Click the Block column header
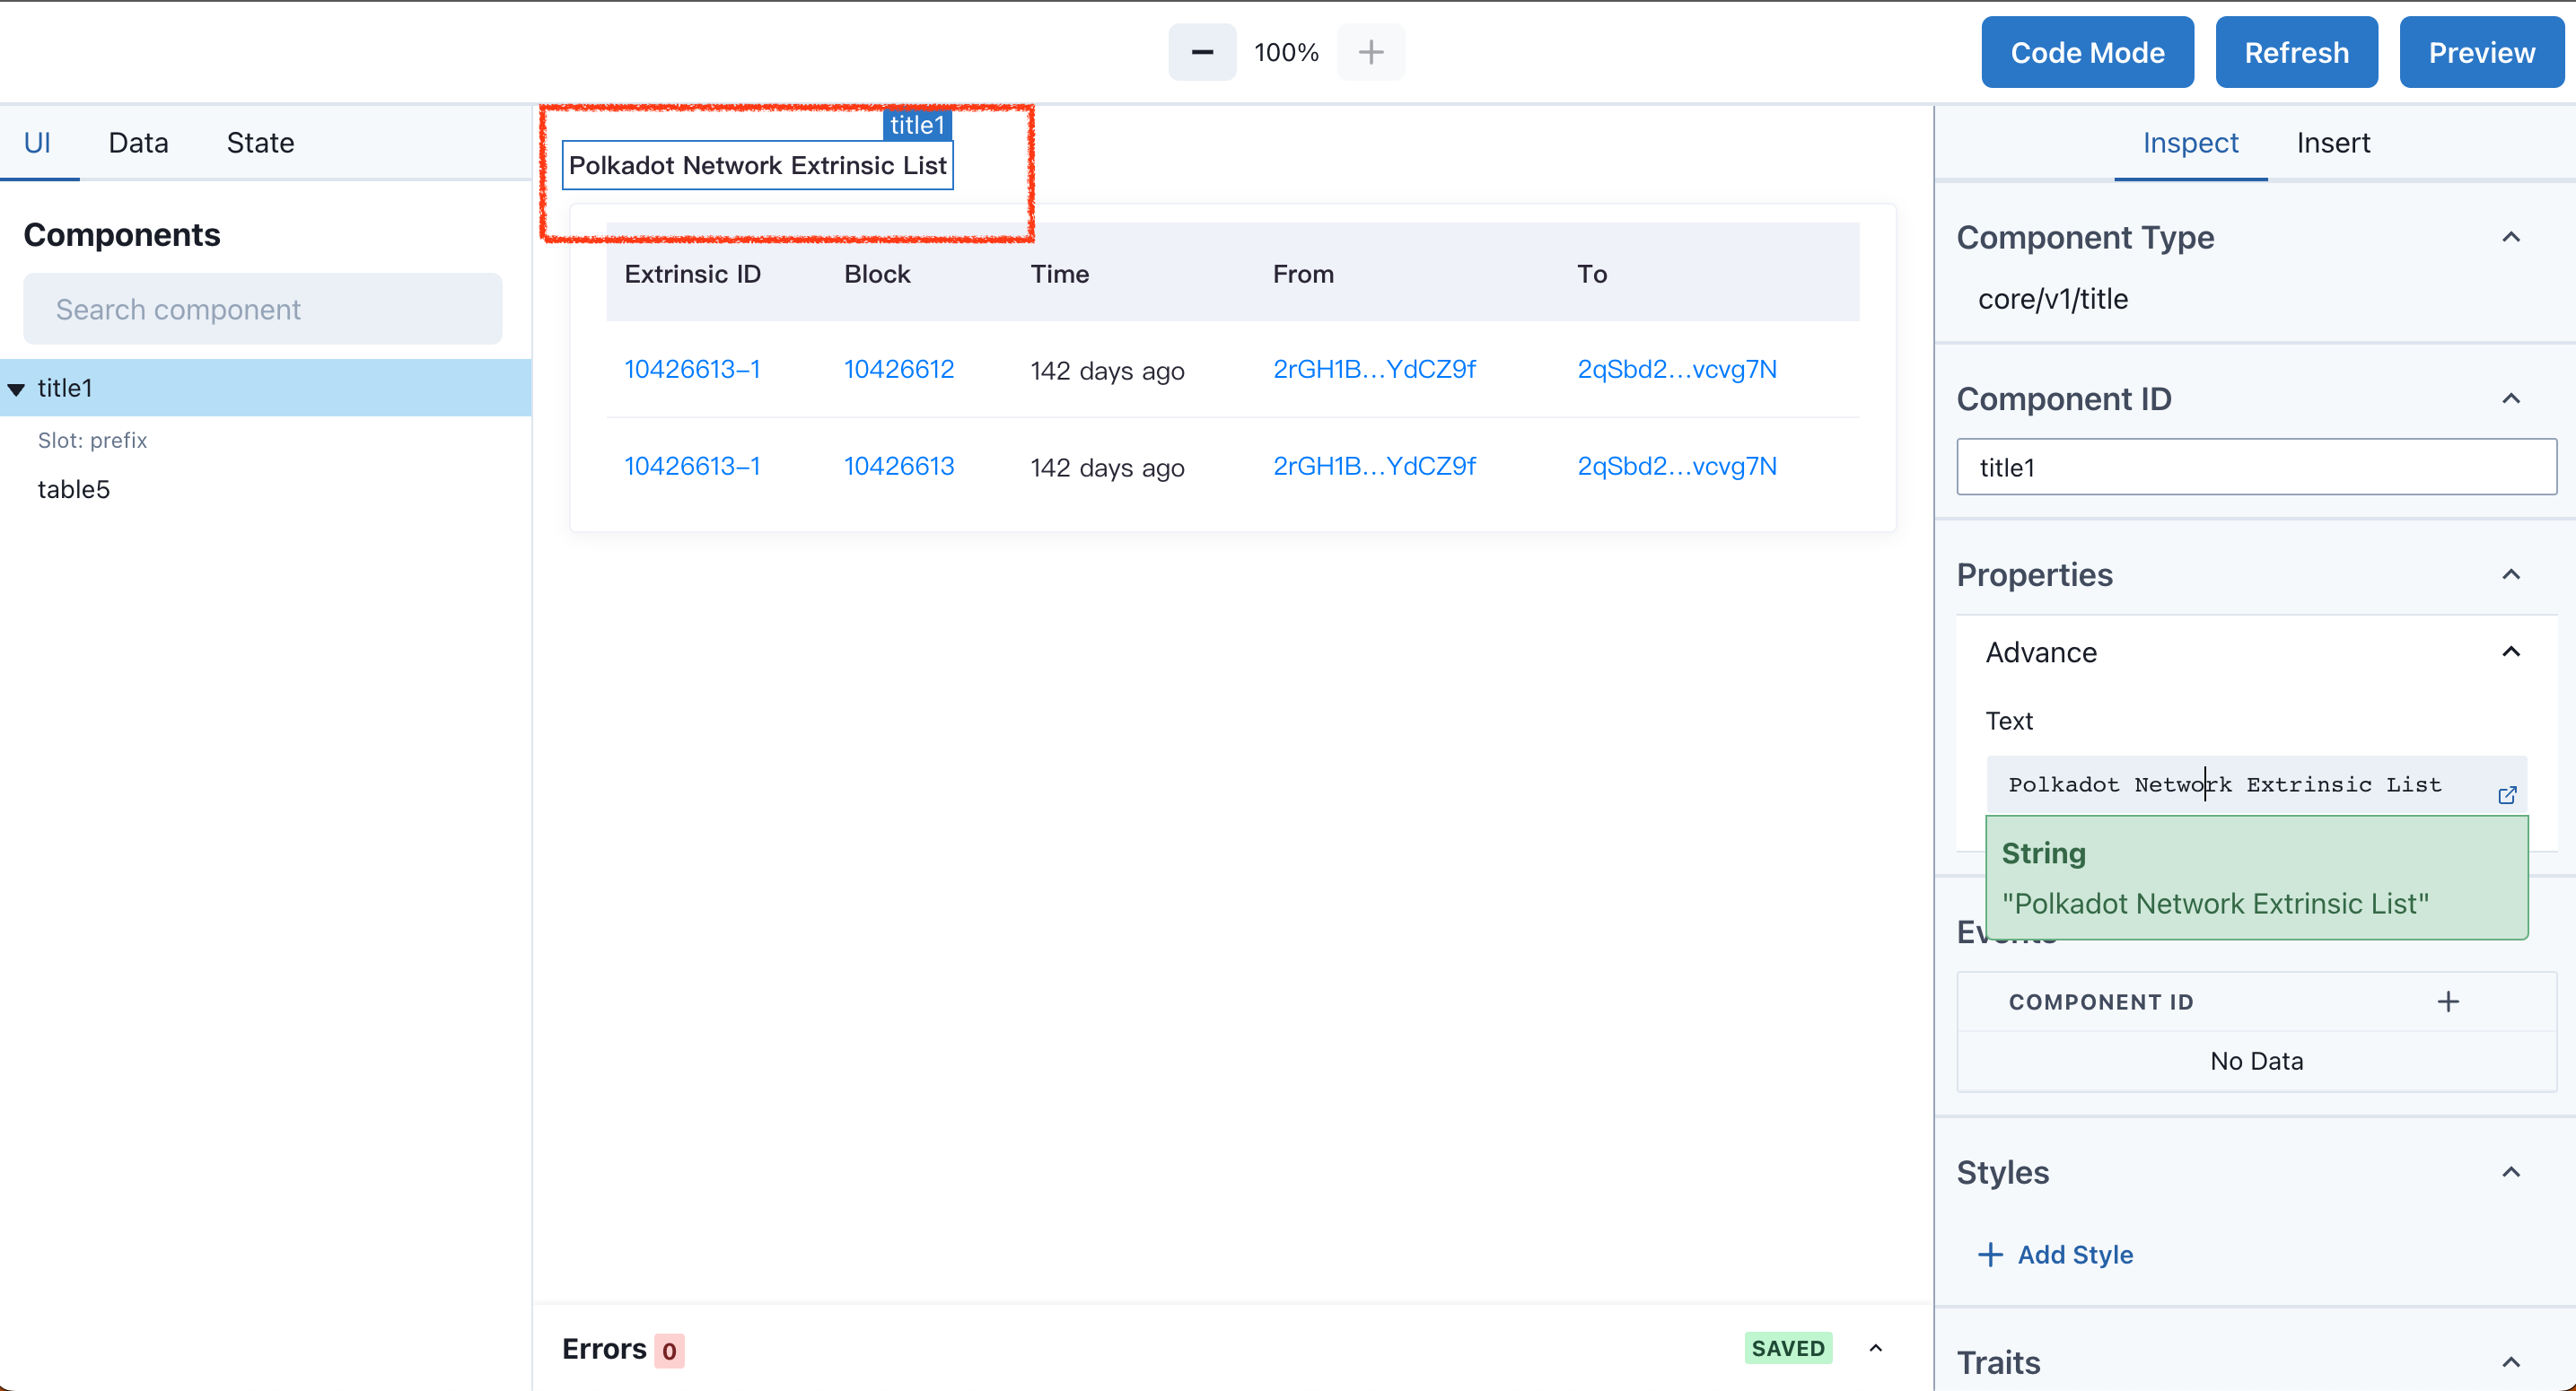 point(877,274)
